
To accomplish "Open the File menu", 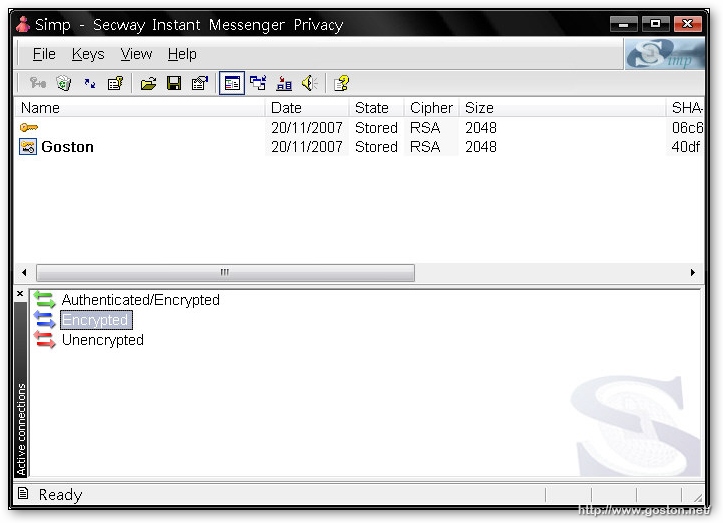I will pos(44,54).
